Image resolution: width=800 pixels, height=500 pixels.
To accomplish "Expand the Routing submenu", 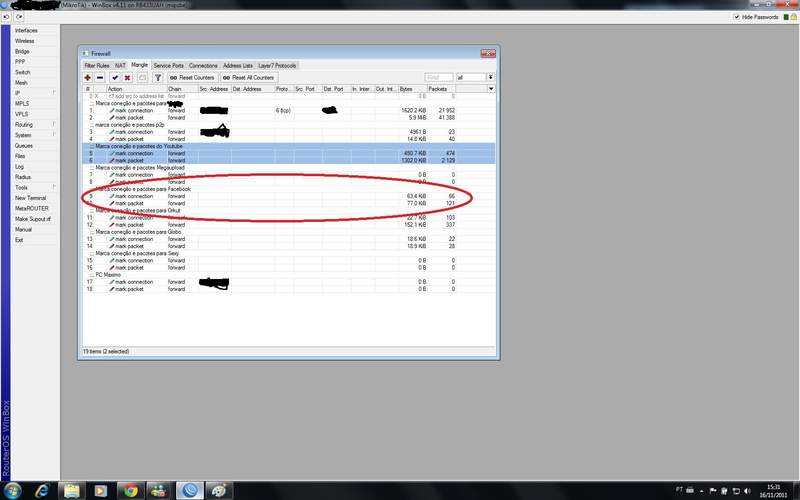I will point(35,124).
